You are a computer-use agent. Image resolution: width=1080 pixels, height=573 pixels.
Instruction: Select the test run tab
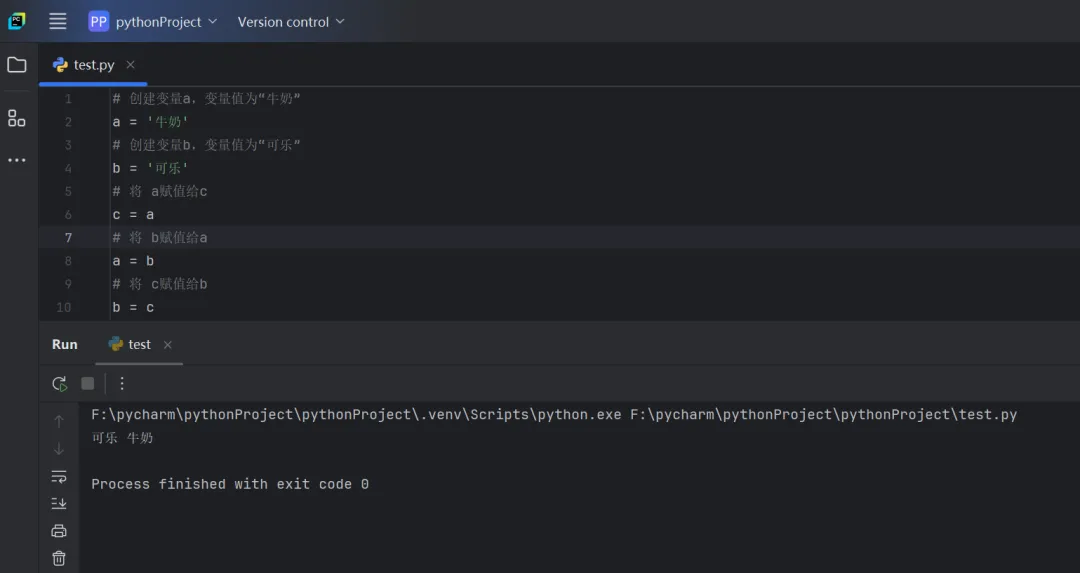(139, 344)
